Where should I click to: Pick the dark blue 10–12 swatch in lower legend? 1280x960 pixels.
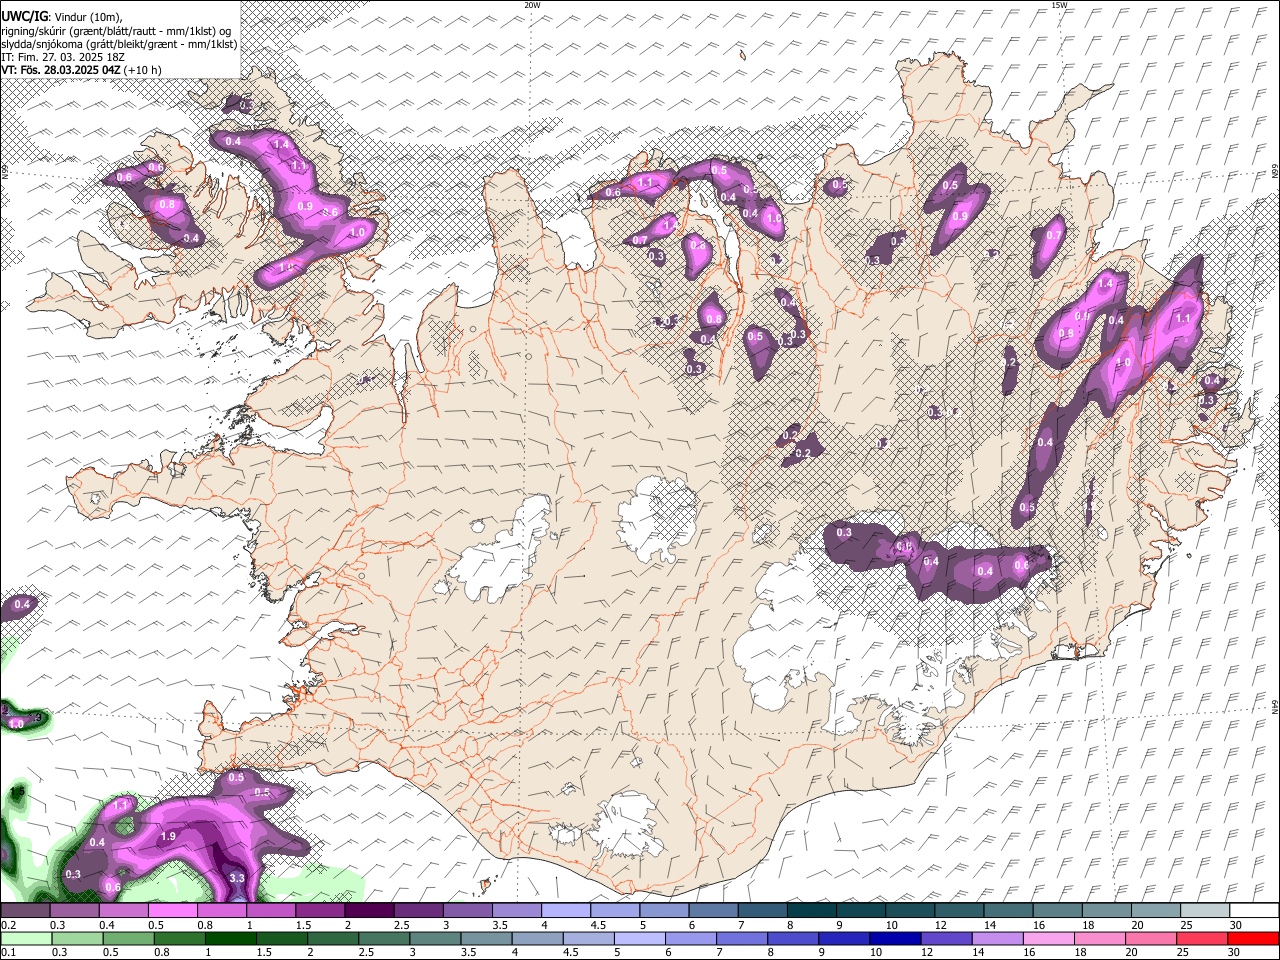(x=893, y=939)
